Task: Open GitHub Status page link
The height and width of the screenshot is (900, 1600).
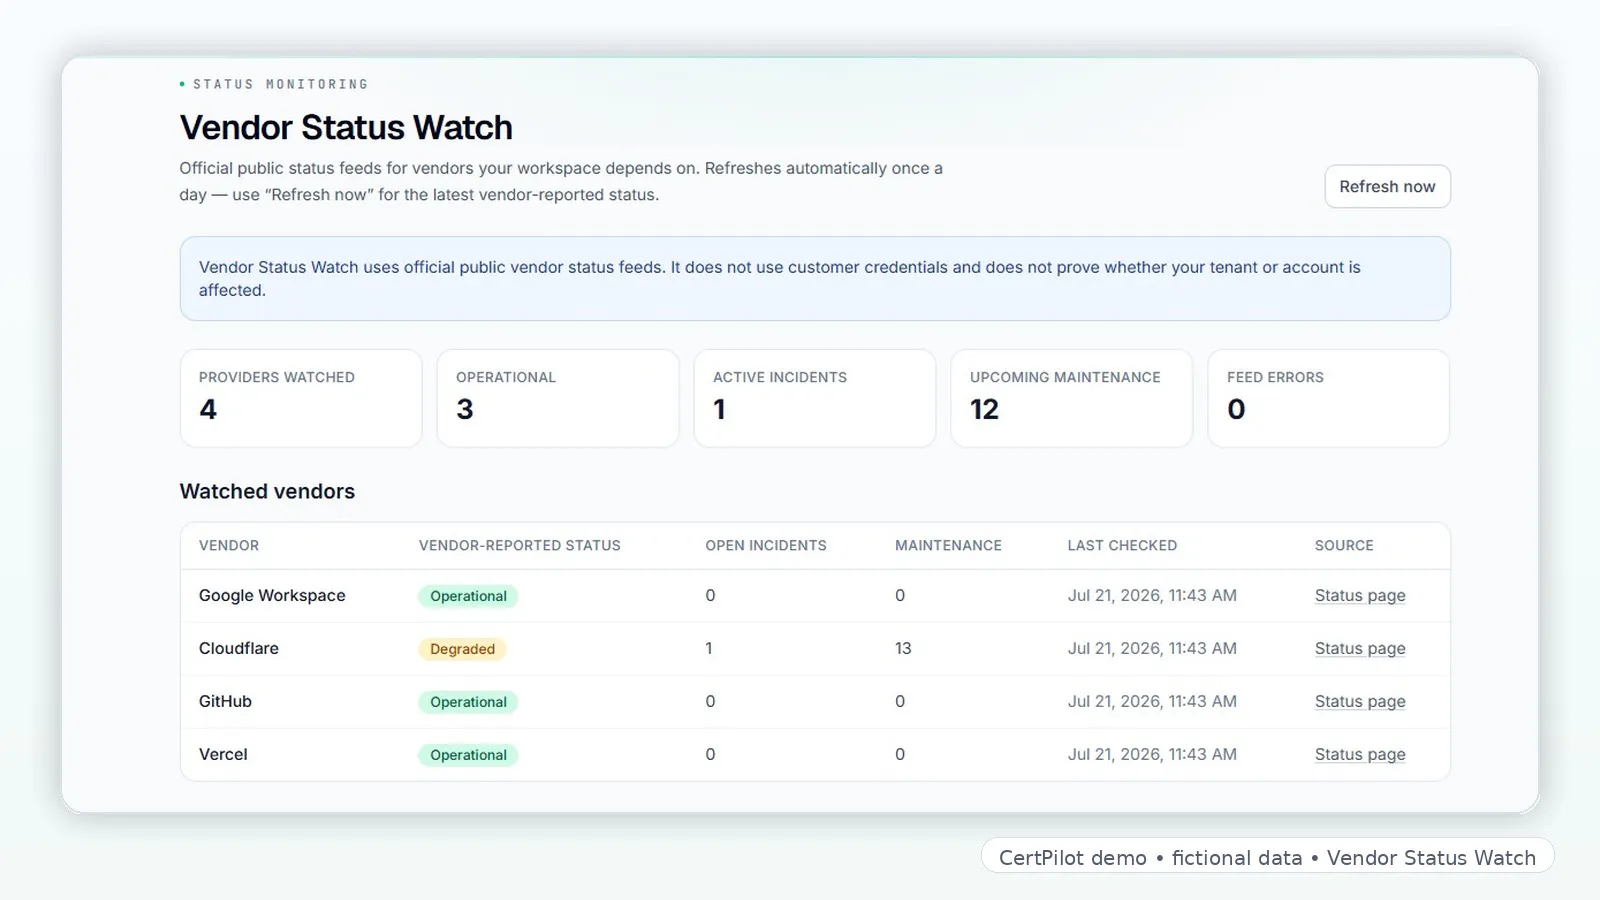Action: [x=1360, y=702]
